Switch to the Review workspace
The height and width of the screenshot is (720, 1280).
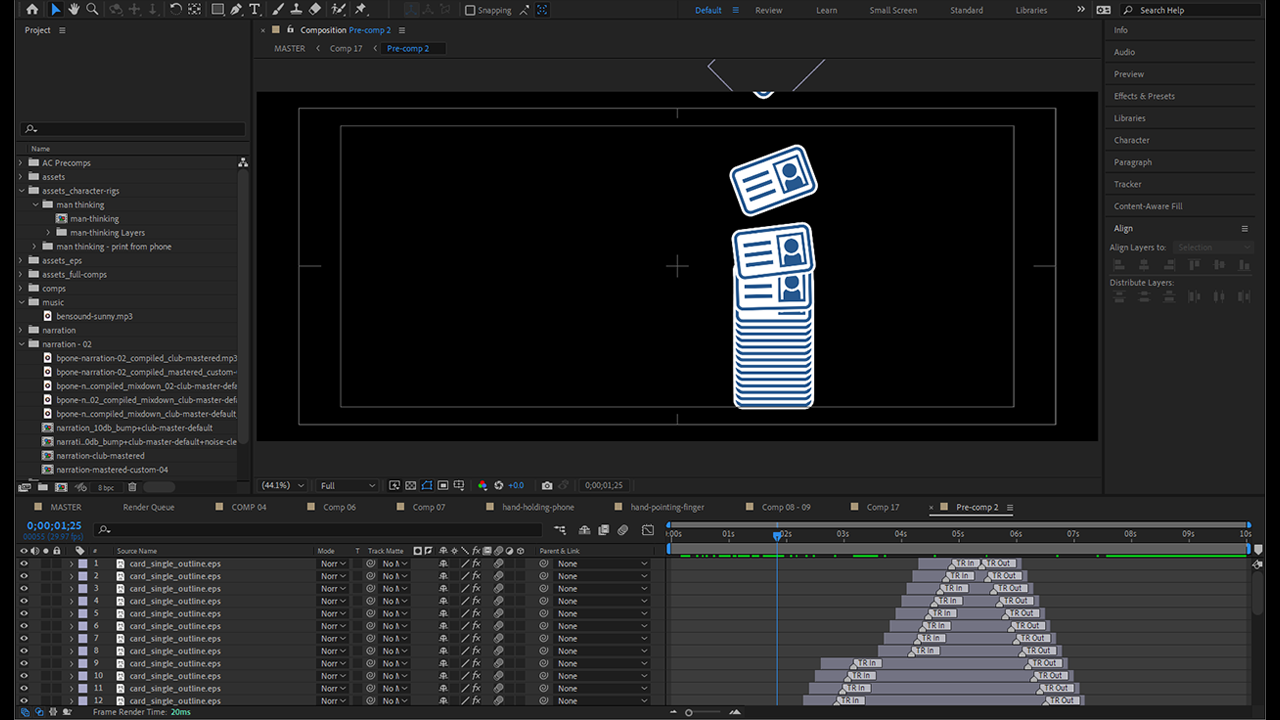768,10
